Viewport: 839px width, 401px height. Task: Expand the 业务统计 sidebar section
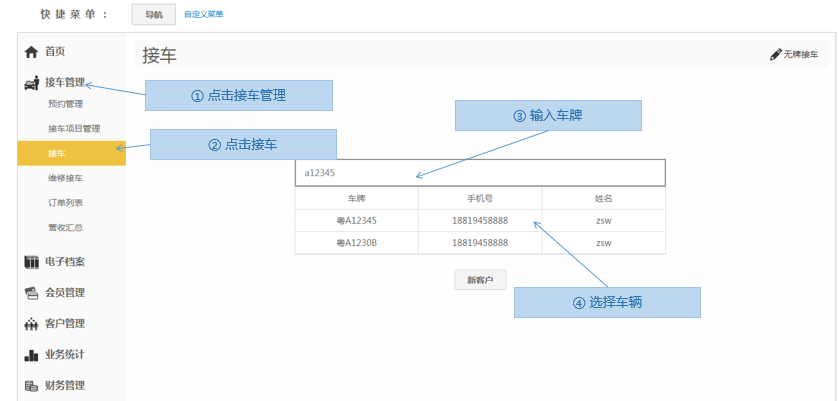(65, 355)
